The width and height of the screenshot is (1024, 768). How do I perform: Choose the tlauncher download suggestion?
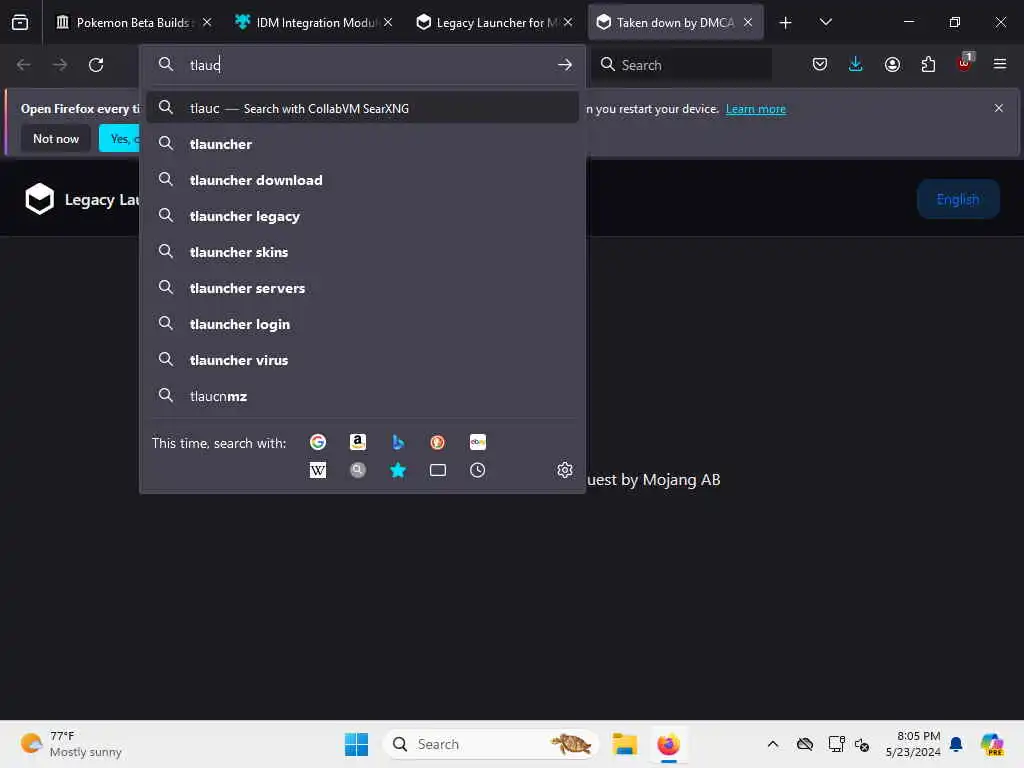point(362,180)
